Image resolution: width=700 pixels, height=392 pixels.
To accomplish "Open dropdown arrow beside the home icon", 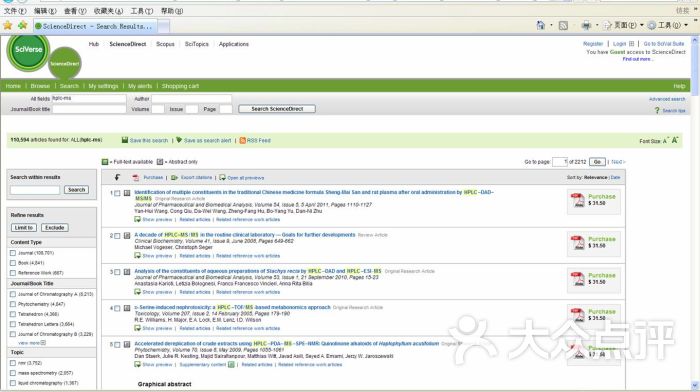I will 551,25.
